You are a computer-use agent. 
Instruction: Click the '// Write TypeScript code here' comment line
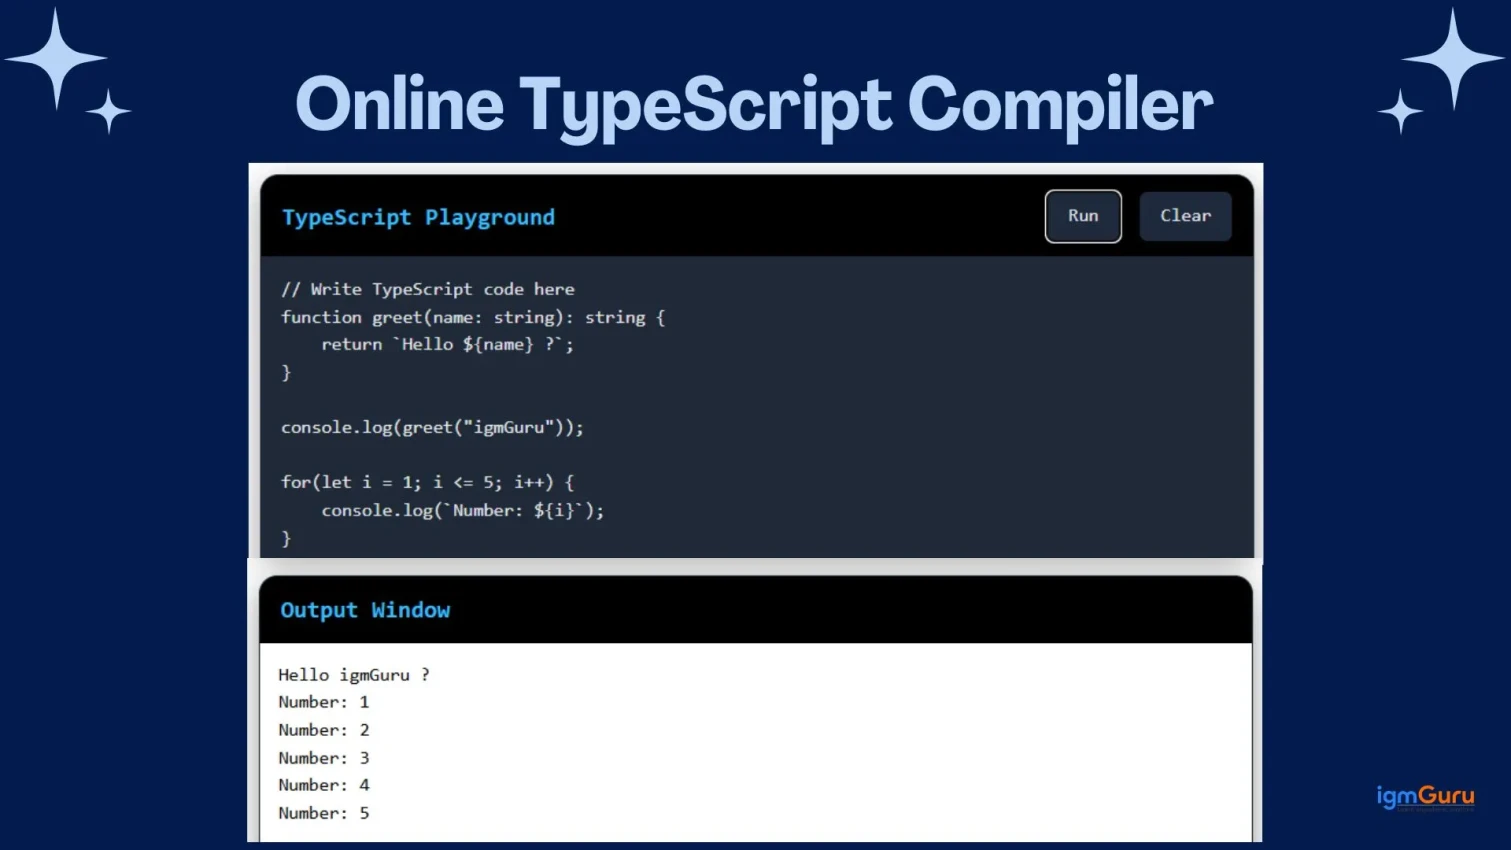pyautogui.click(x=428, y=289)
